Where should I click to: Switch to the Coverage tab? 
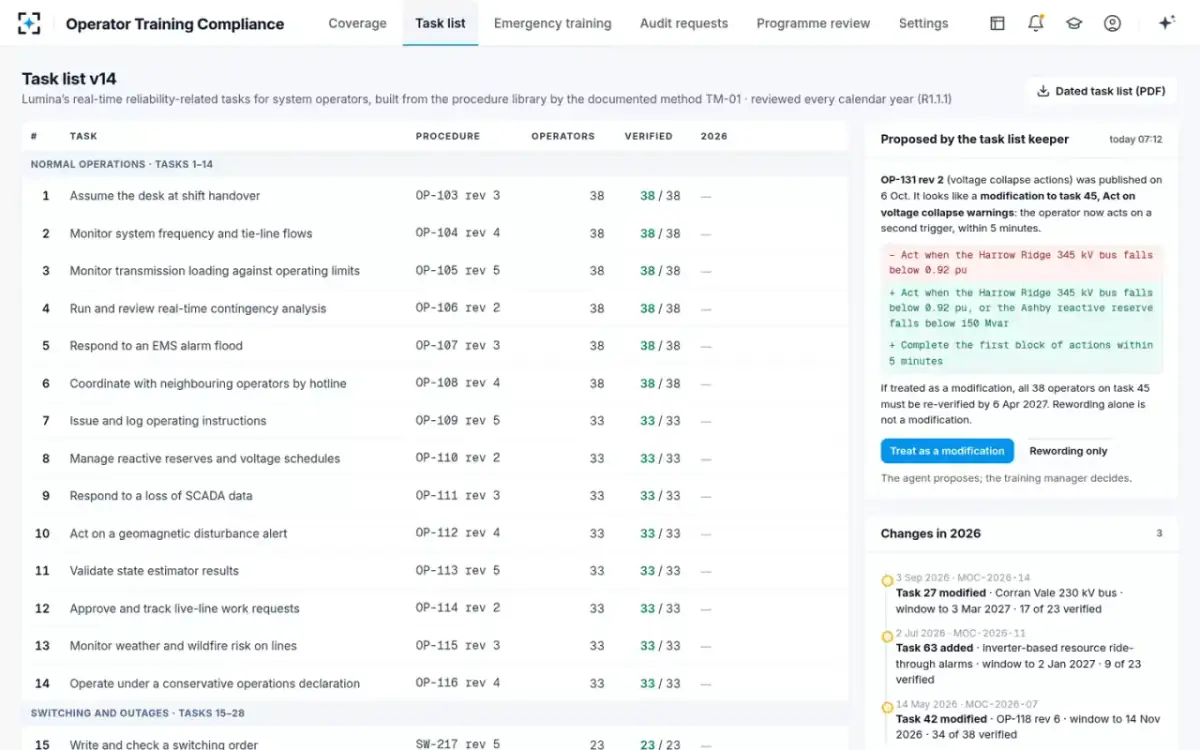tap(357, 23)
